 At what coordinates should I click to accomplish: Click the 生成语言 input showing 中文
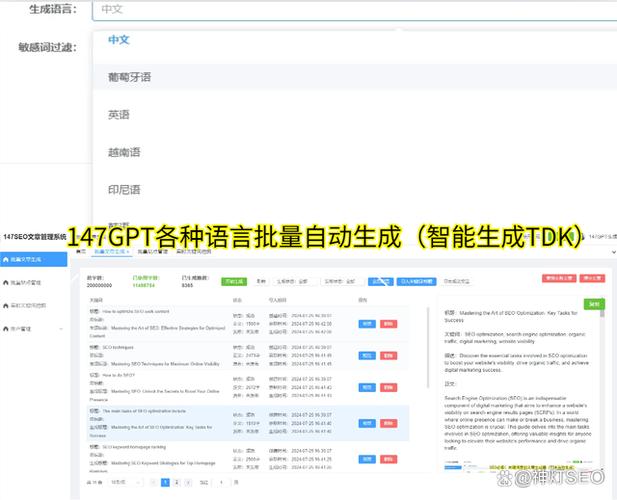coord(354,9)
